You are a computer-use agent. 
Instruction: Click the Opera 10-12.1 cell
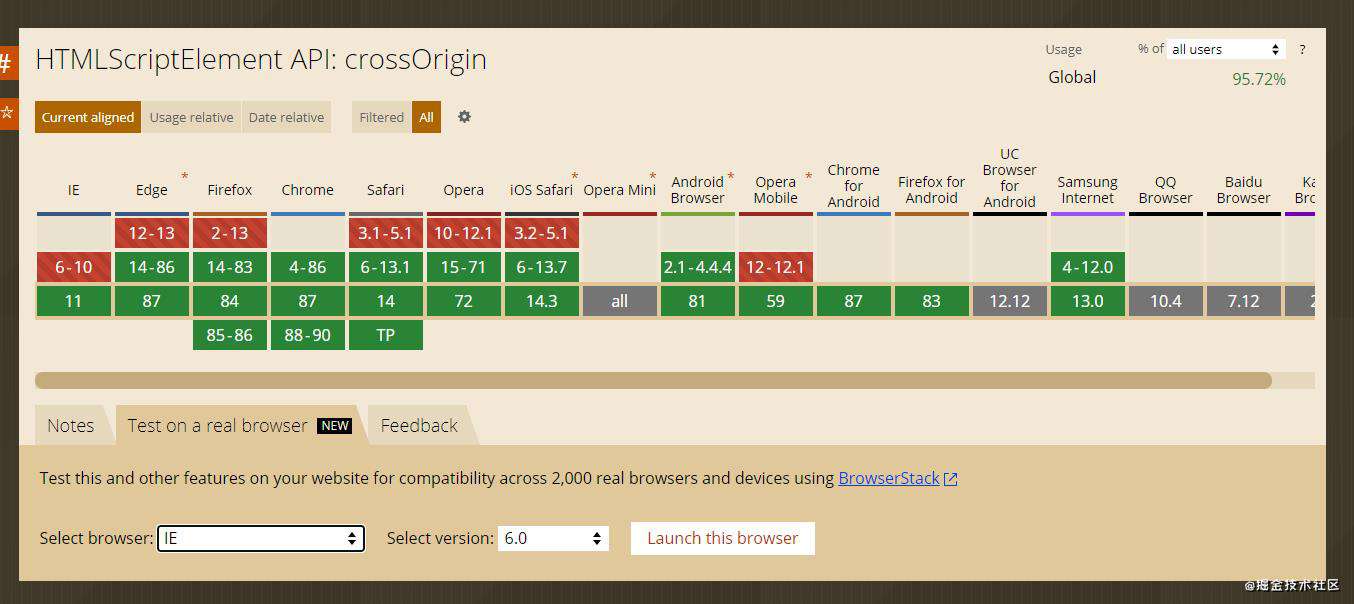click(464, 233)
